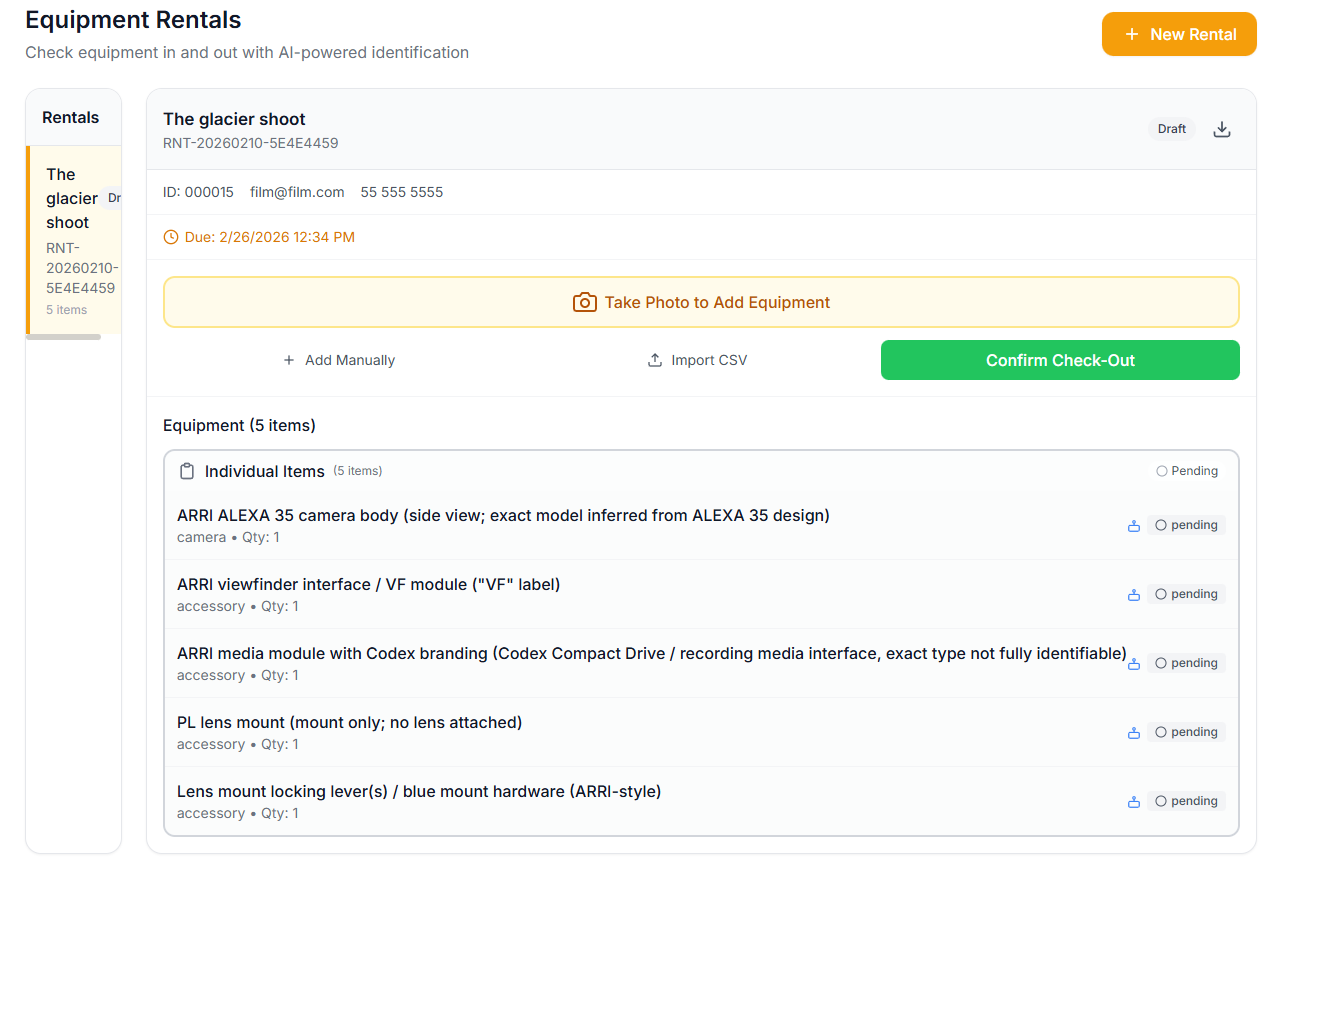Toggle pending status of ARRI ALEXA 35 camera body
This screenshot has width=1317, height=1013.
pyautogui.click(x=1186, y=525)
